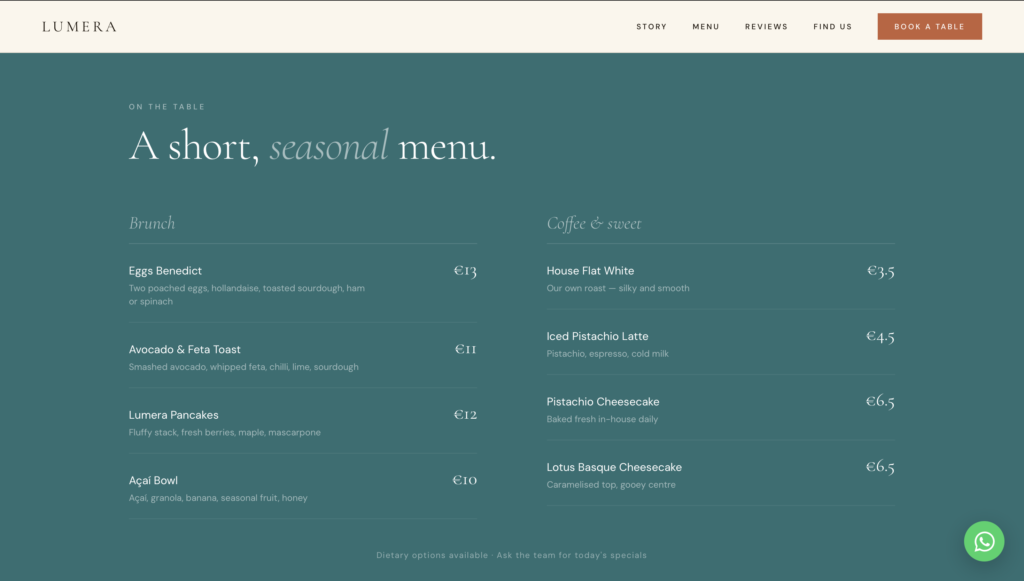Open the Find Us nav link
The width and height of the screenshot is (1024, 581).
pyautogui.click(x=832, y=27)
